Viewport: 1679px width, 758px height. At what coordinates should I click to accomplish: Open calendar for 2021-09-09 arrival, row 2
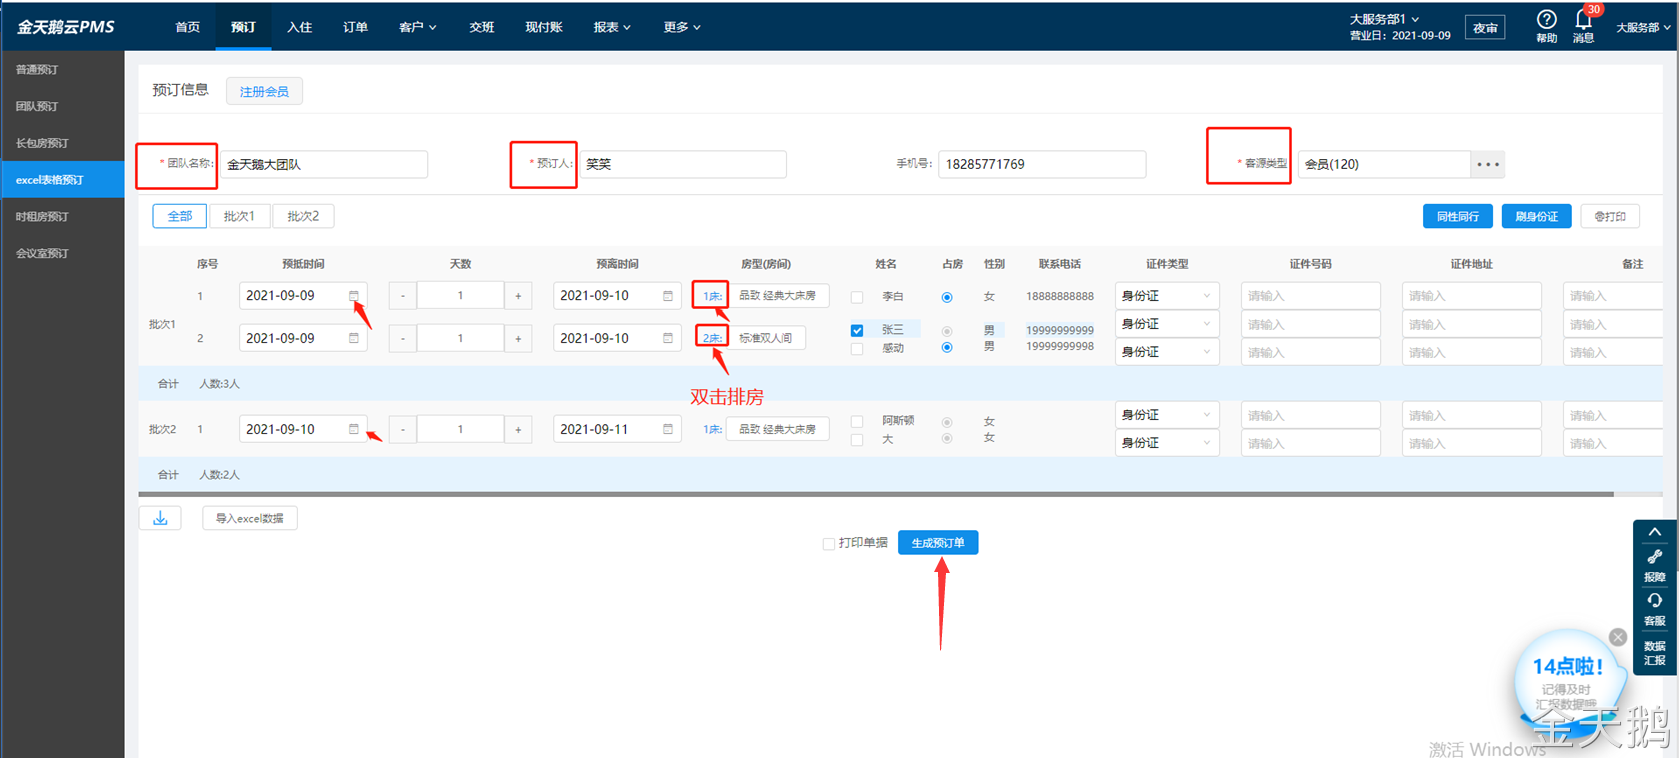click(354, 338)
